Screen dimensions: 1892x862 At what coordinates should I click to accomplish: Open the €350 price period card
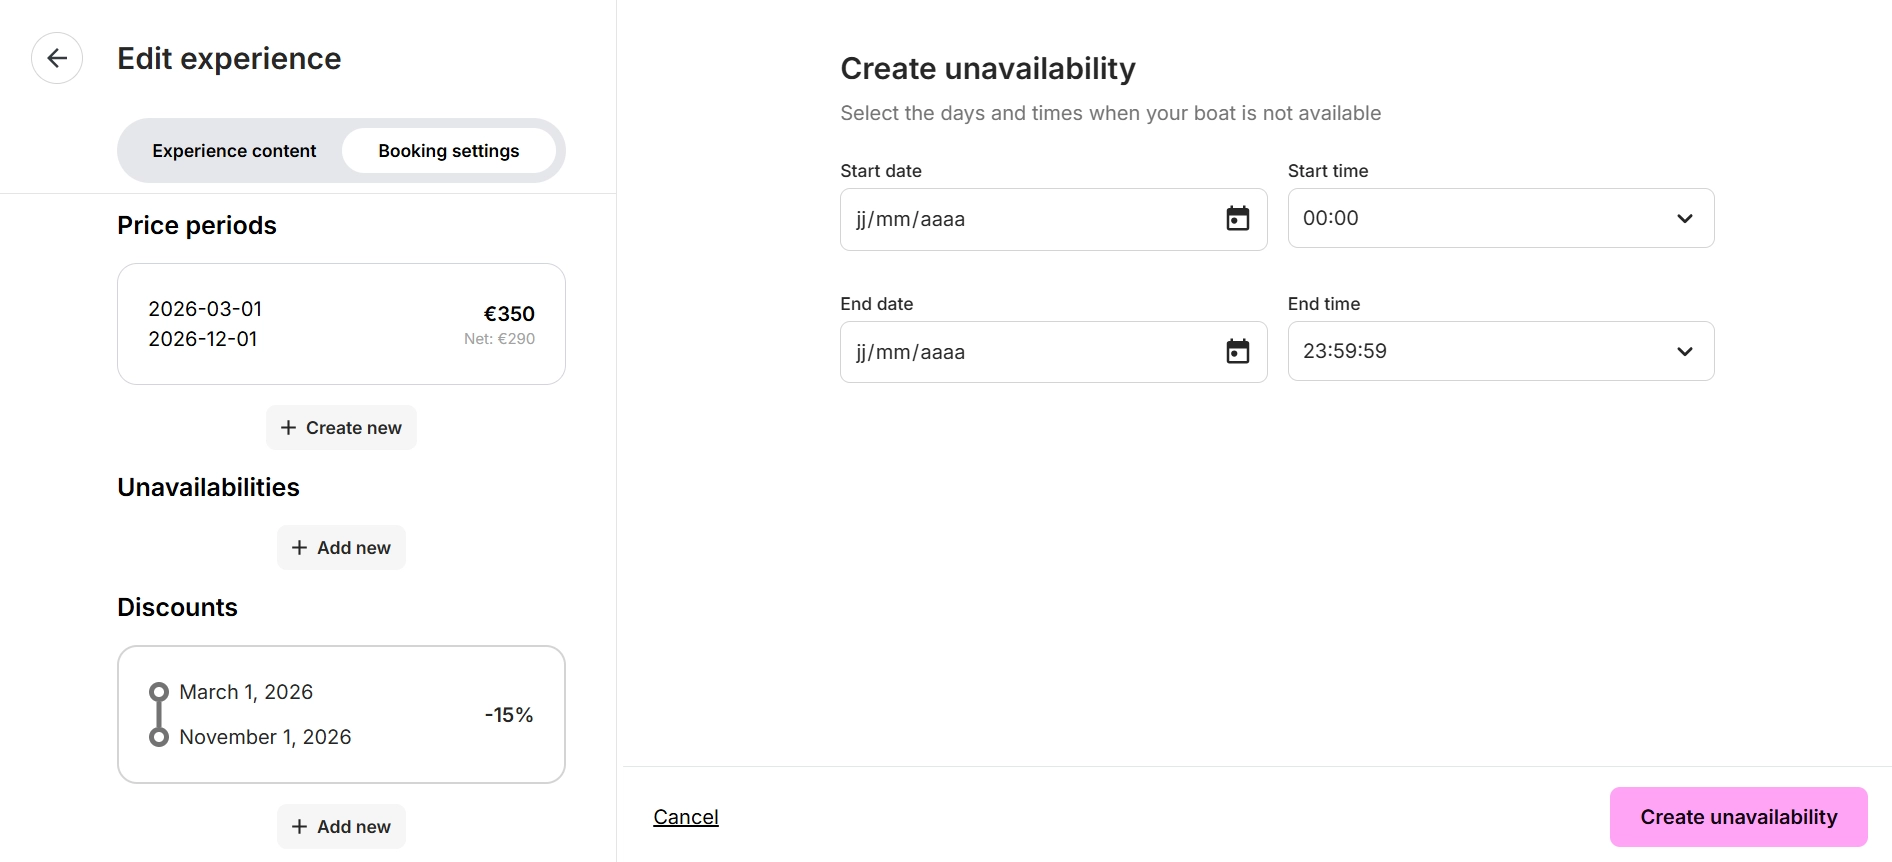point(341,324)
